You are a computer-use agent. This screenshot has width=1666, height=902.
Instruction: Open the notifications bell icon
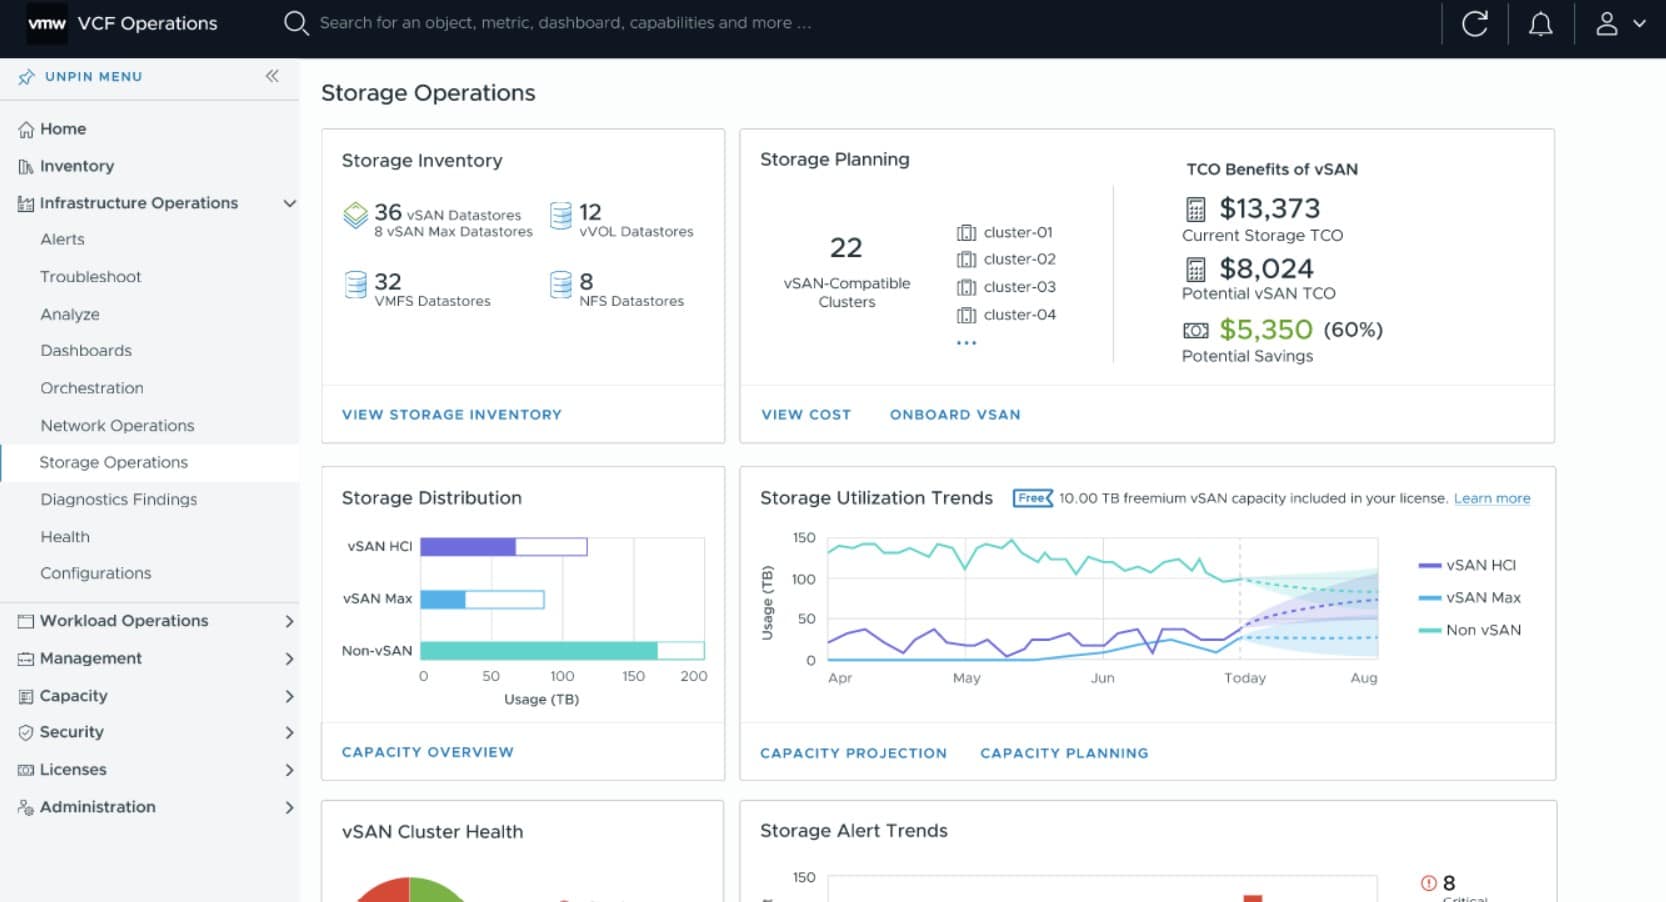click(1540, 23)
